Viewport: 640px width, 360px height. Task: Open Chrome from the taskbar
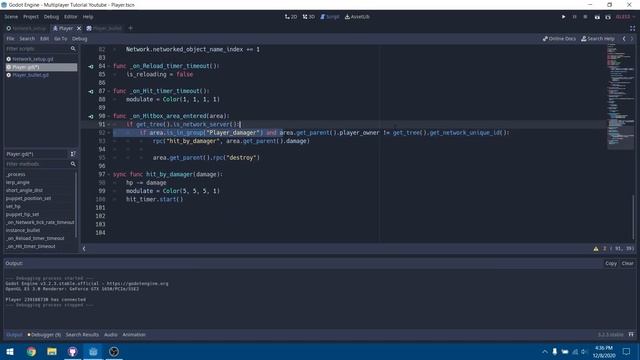[x=31, y=351]
